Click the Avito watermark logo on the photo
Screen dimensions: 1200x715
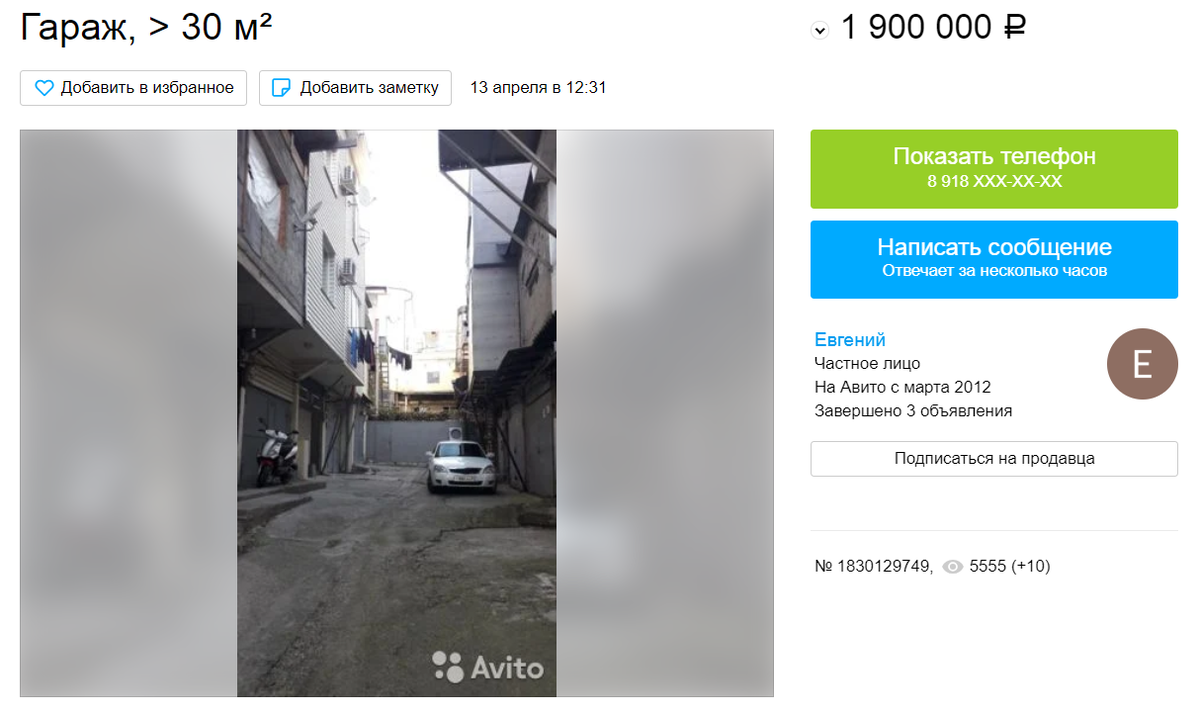point(488,667)
